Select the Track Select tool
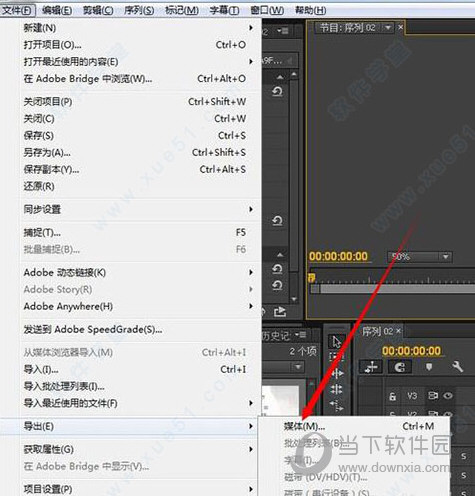Image resolution: width=475 pixels, height=497 pixels. point(336,357)
